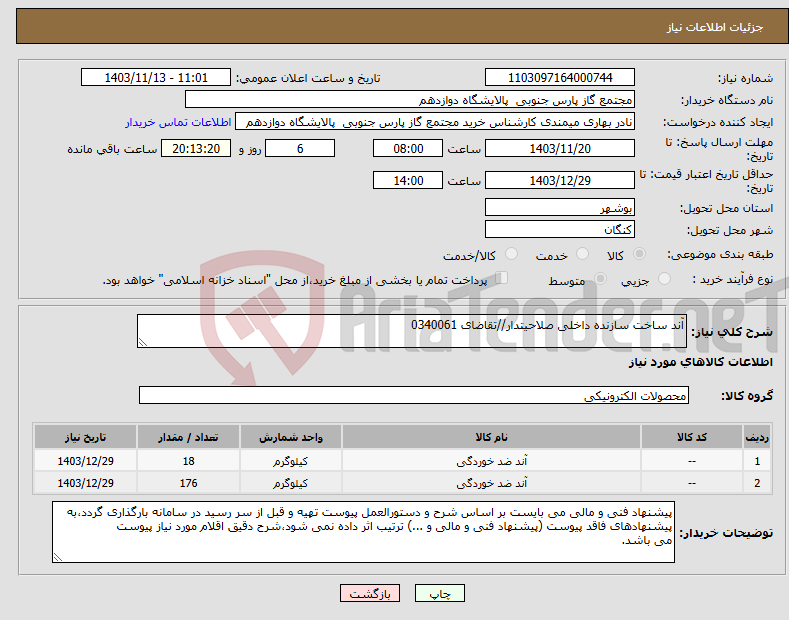Click آند ضد خوردگی in row 2
The width and height of the screenshot is (789, 620).
coord(491,483)
